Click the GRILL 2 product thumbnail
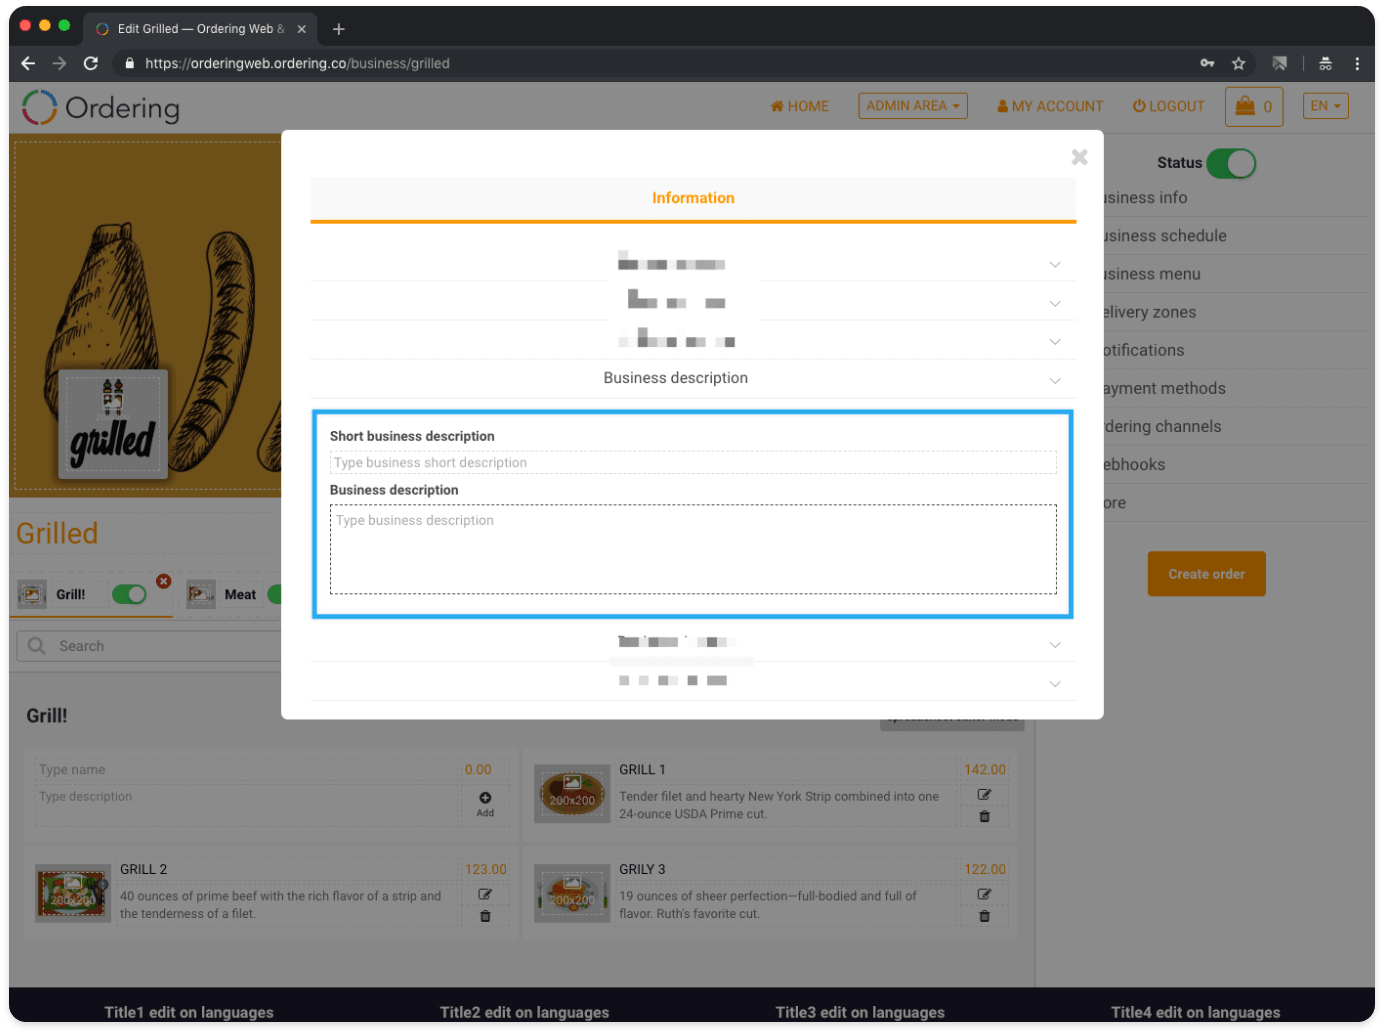 click(72, 894)
